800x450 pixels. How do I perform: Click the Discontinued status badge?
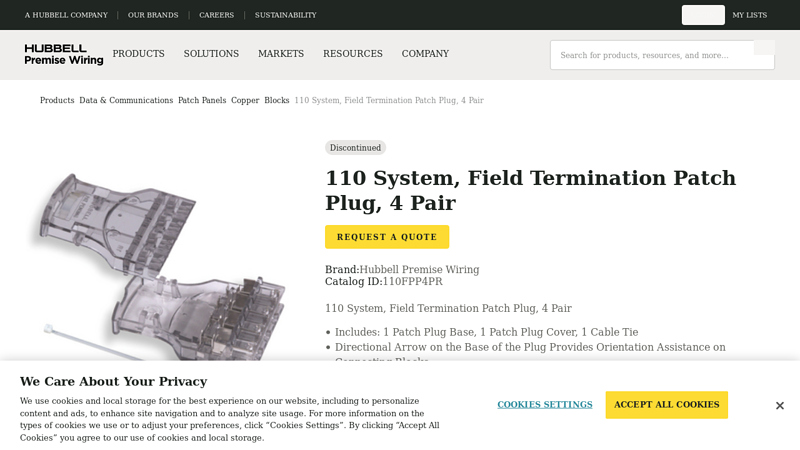click(x=355, y=147)
